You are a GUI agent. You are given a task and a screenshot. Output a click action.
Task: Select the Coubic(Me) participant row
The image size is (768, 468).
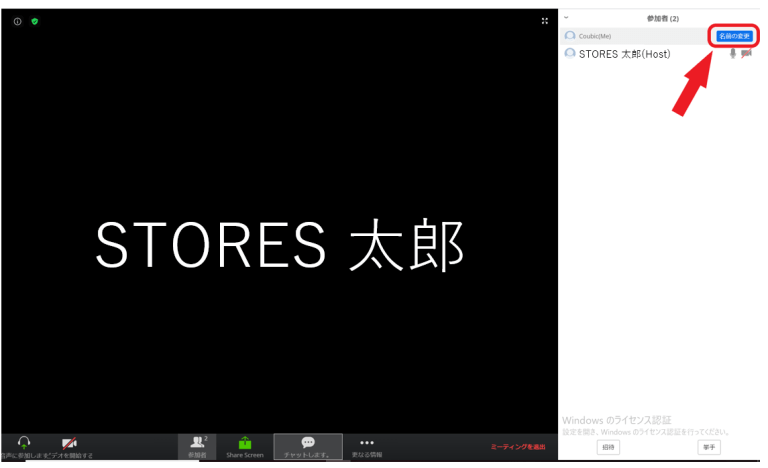pyautogui.click(x=659, y=36)
